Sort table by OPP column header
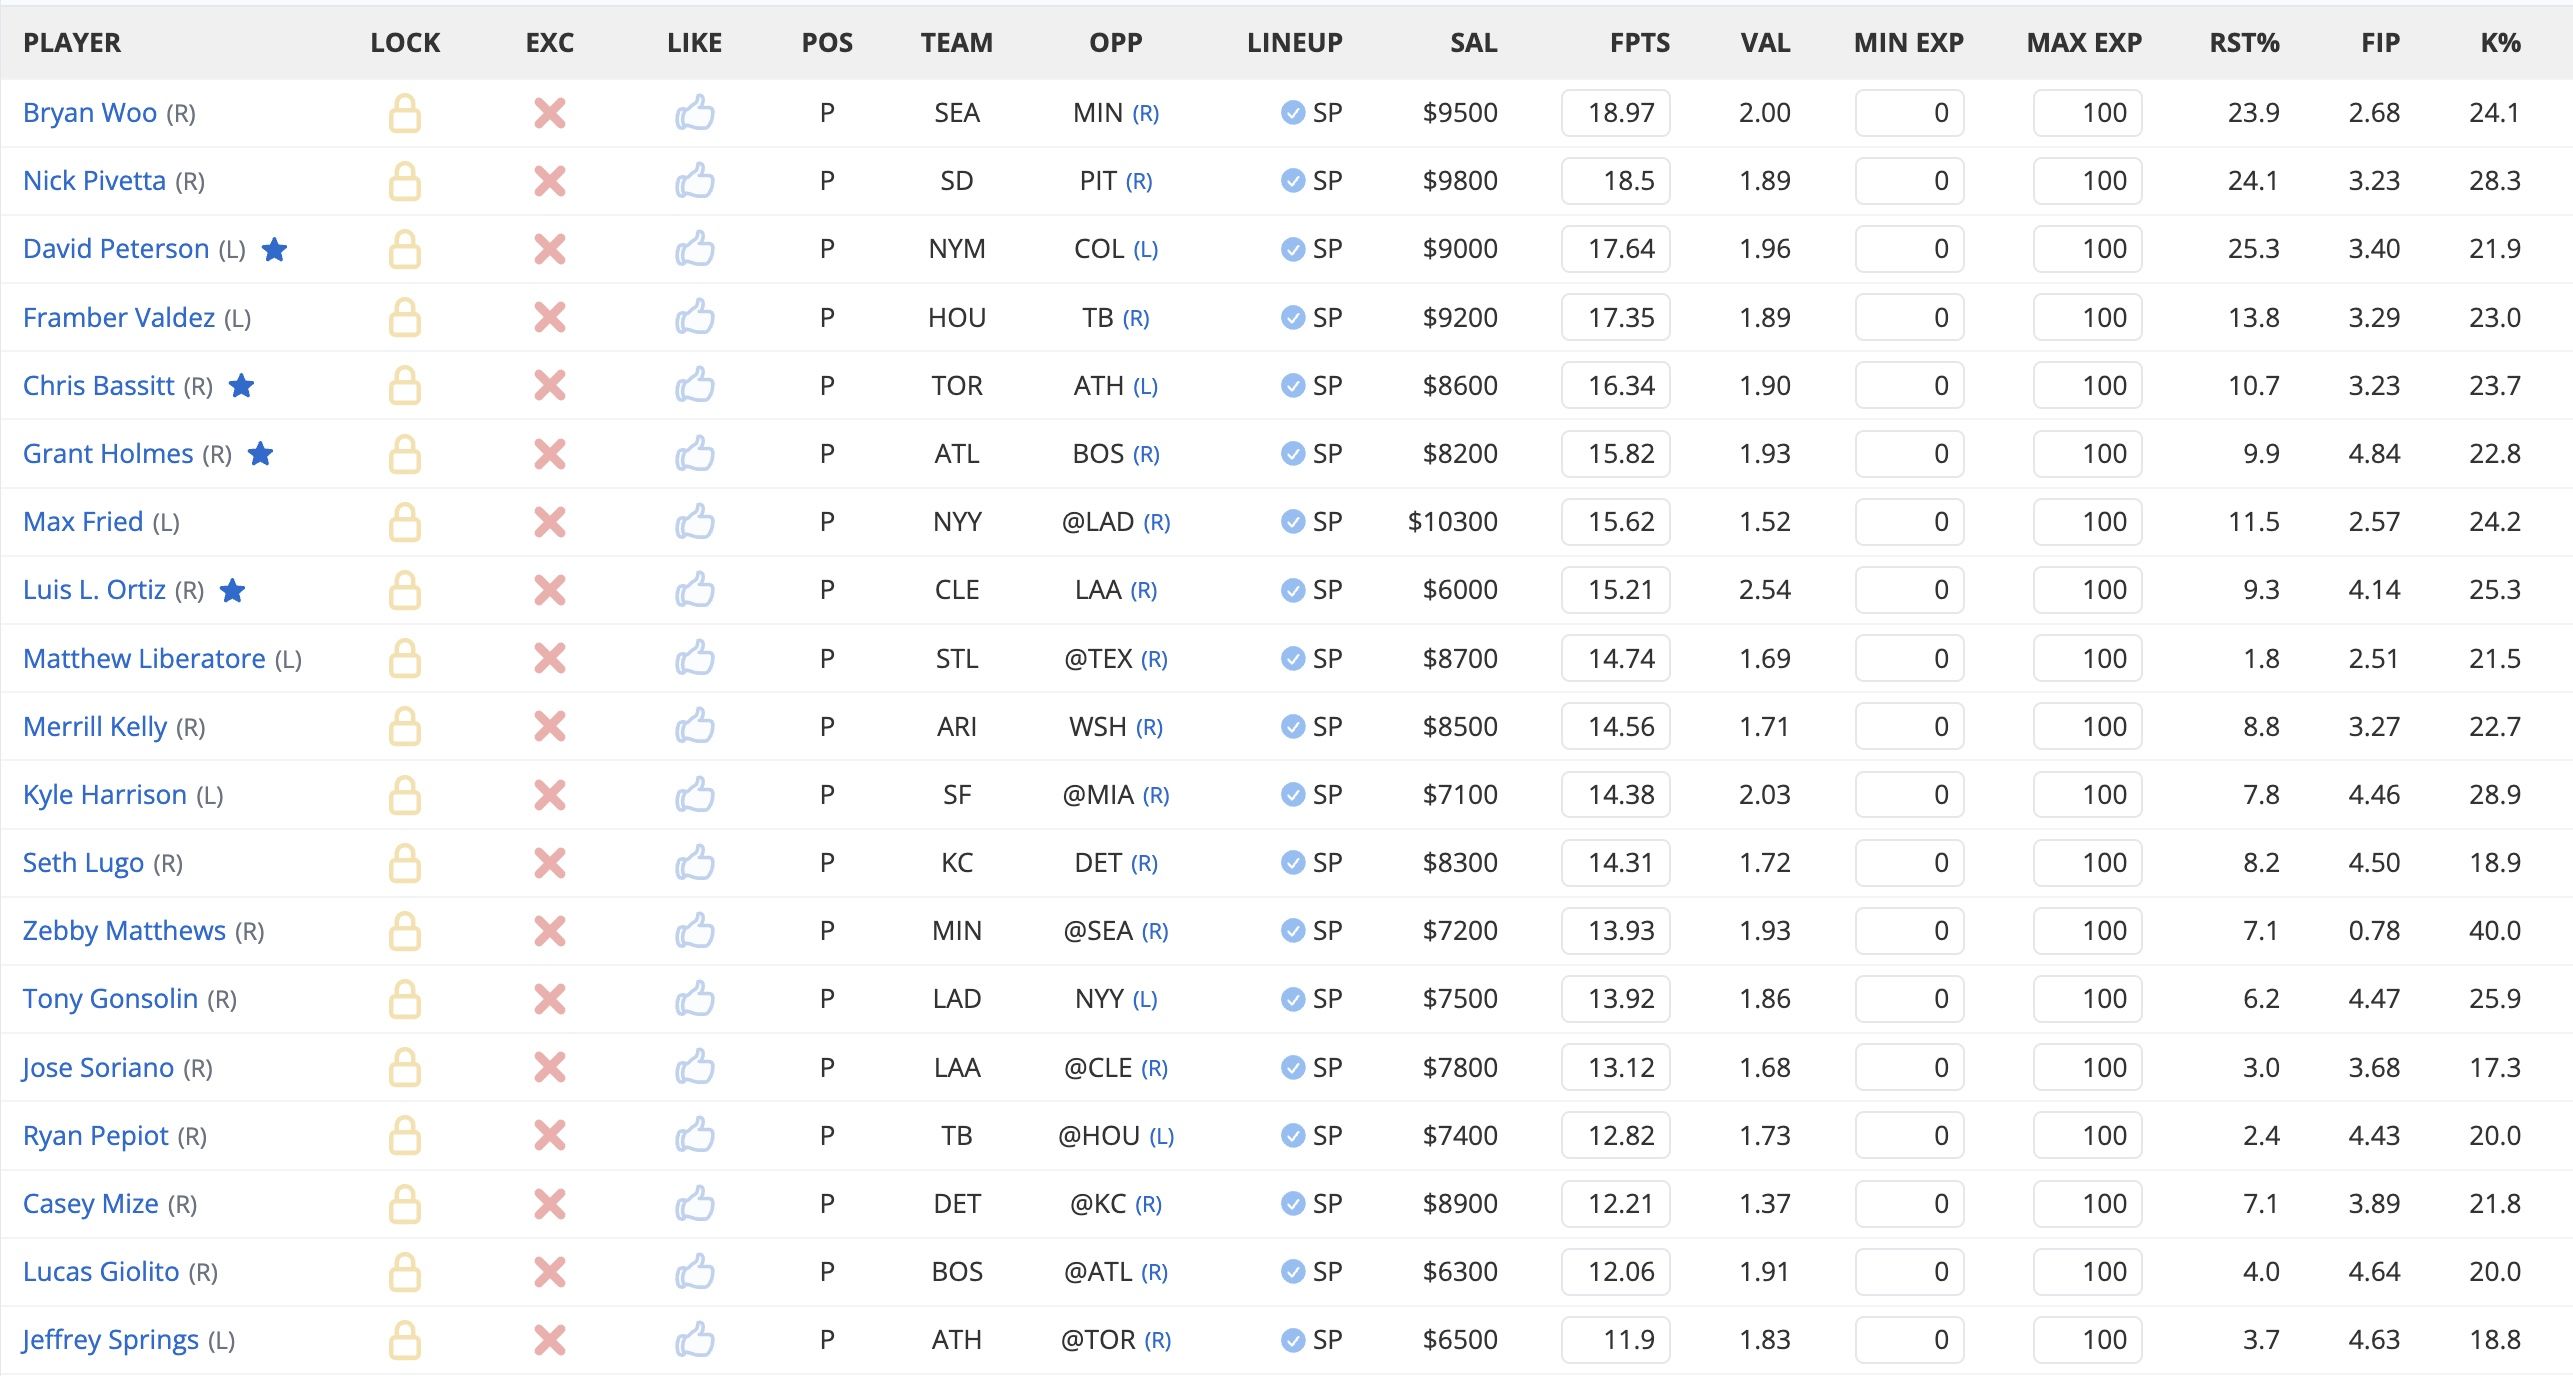Image resolution: width=2573 pixels, height=1376 pixels. [1116, 43]
